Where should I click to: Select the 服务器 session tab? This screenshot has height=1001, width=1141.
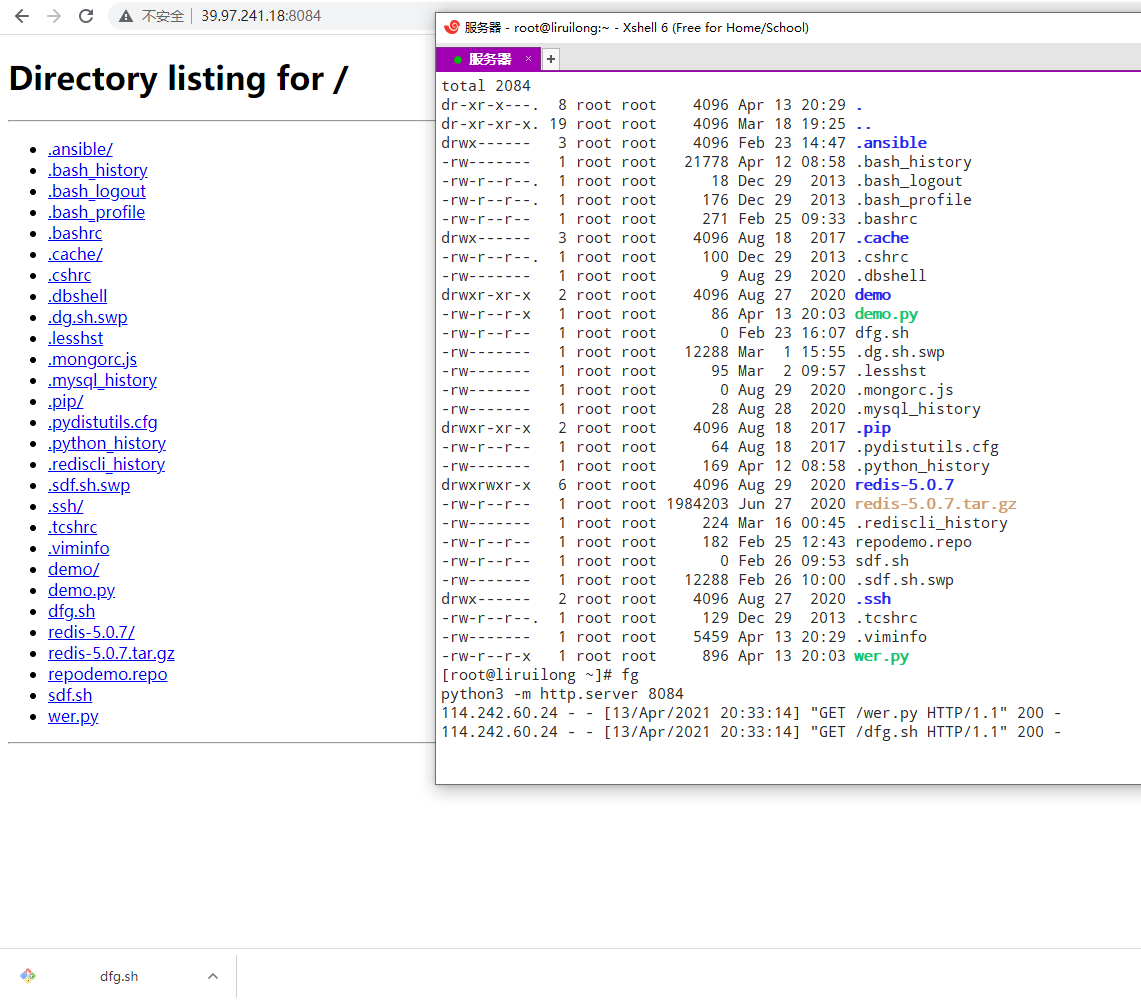click(488, 59)
